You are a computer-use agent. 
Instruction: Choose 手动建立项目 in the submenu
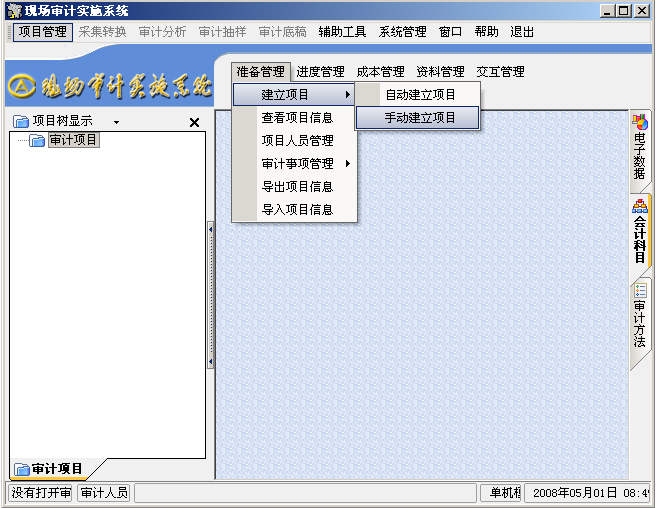(x=418, y=118)
